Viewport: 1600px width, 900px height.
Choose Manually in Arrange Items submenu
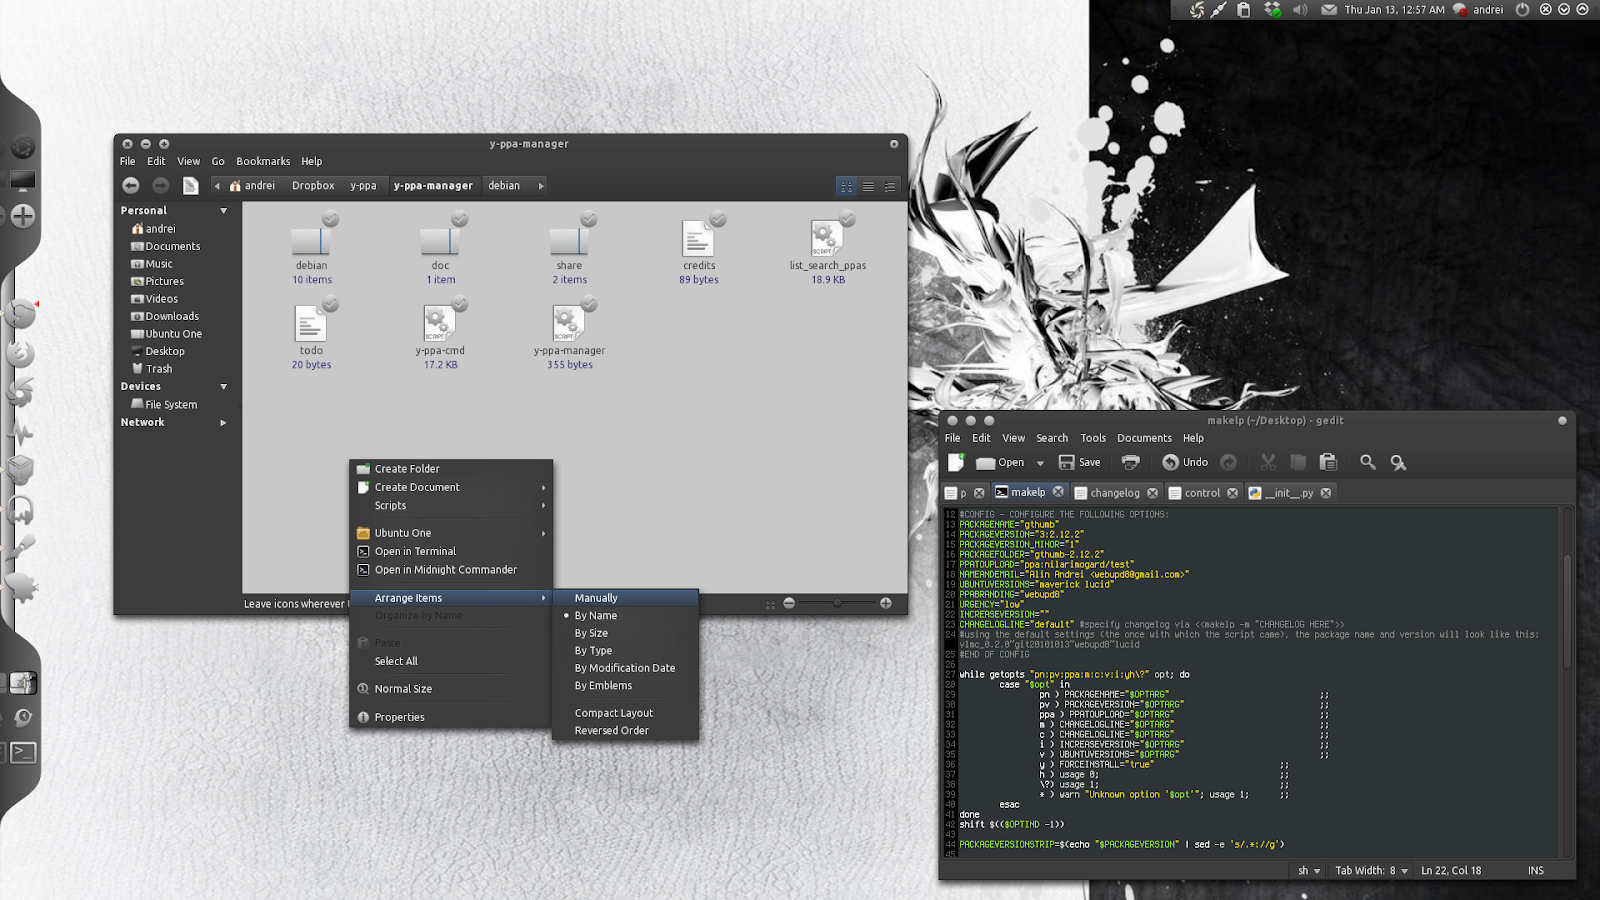tap(625, 598)
